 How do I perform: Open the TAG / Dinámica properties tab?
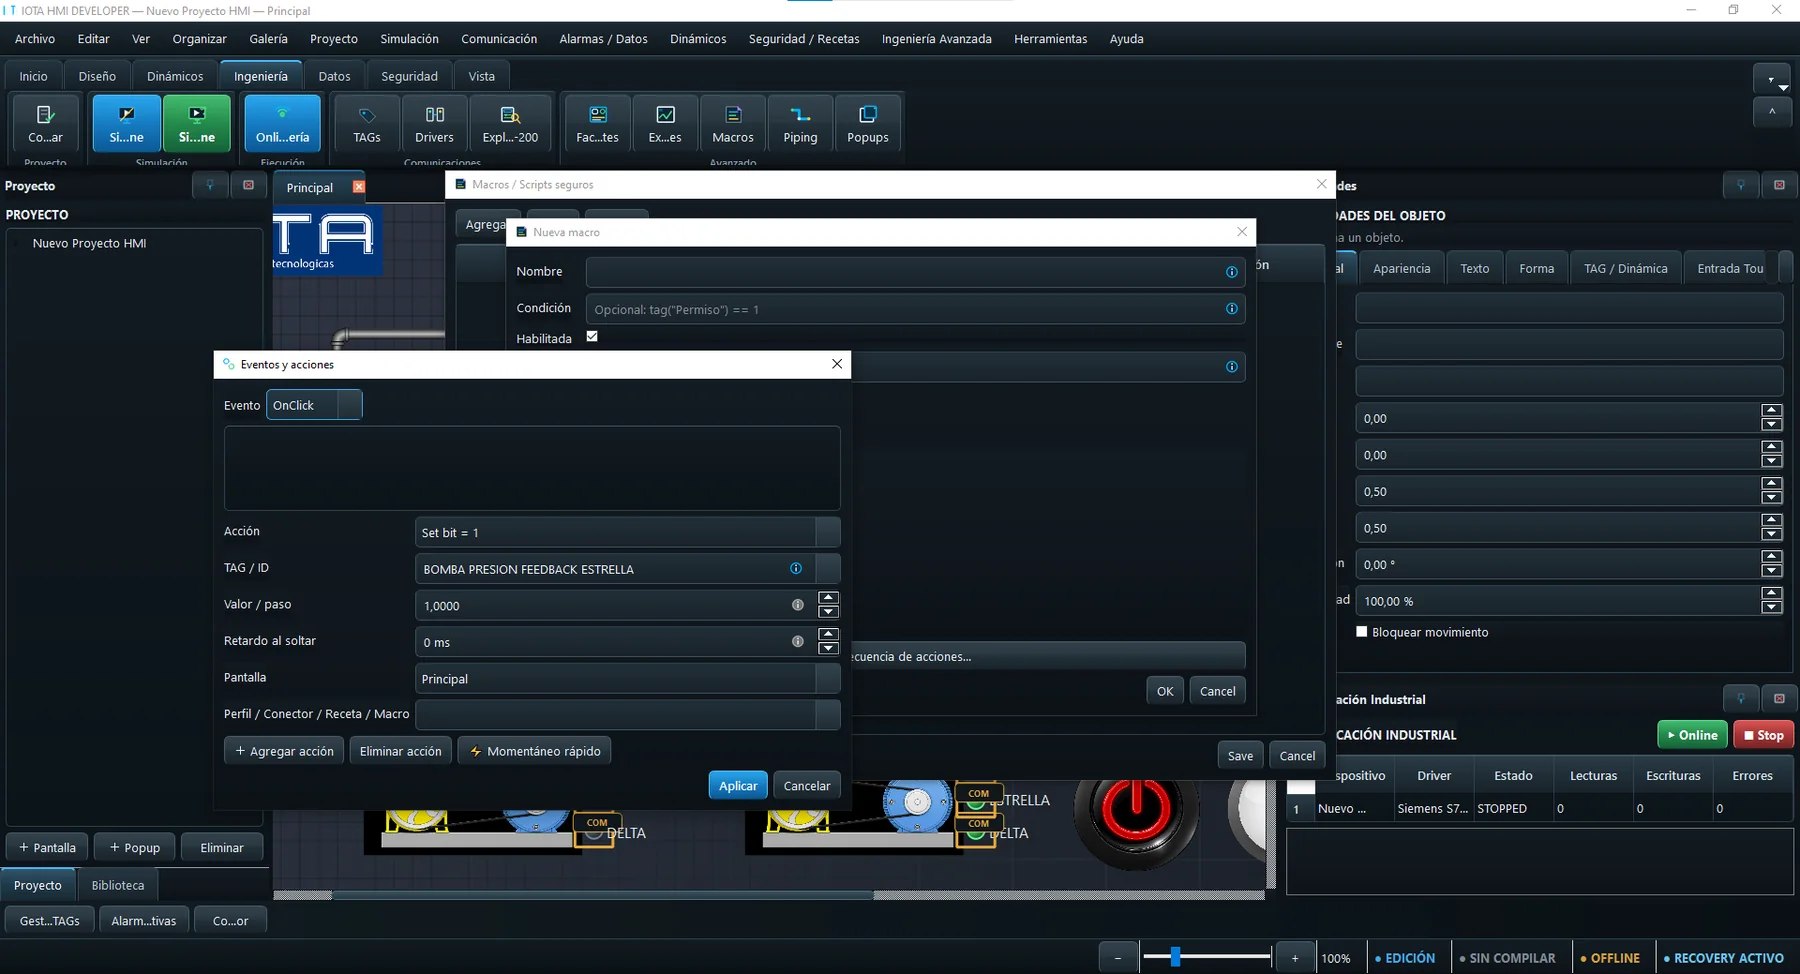(1625, 268)
